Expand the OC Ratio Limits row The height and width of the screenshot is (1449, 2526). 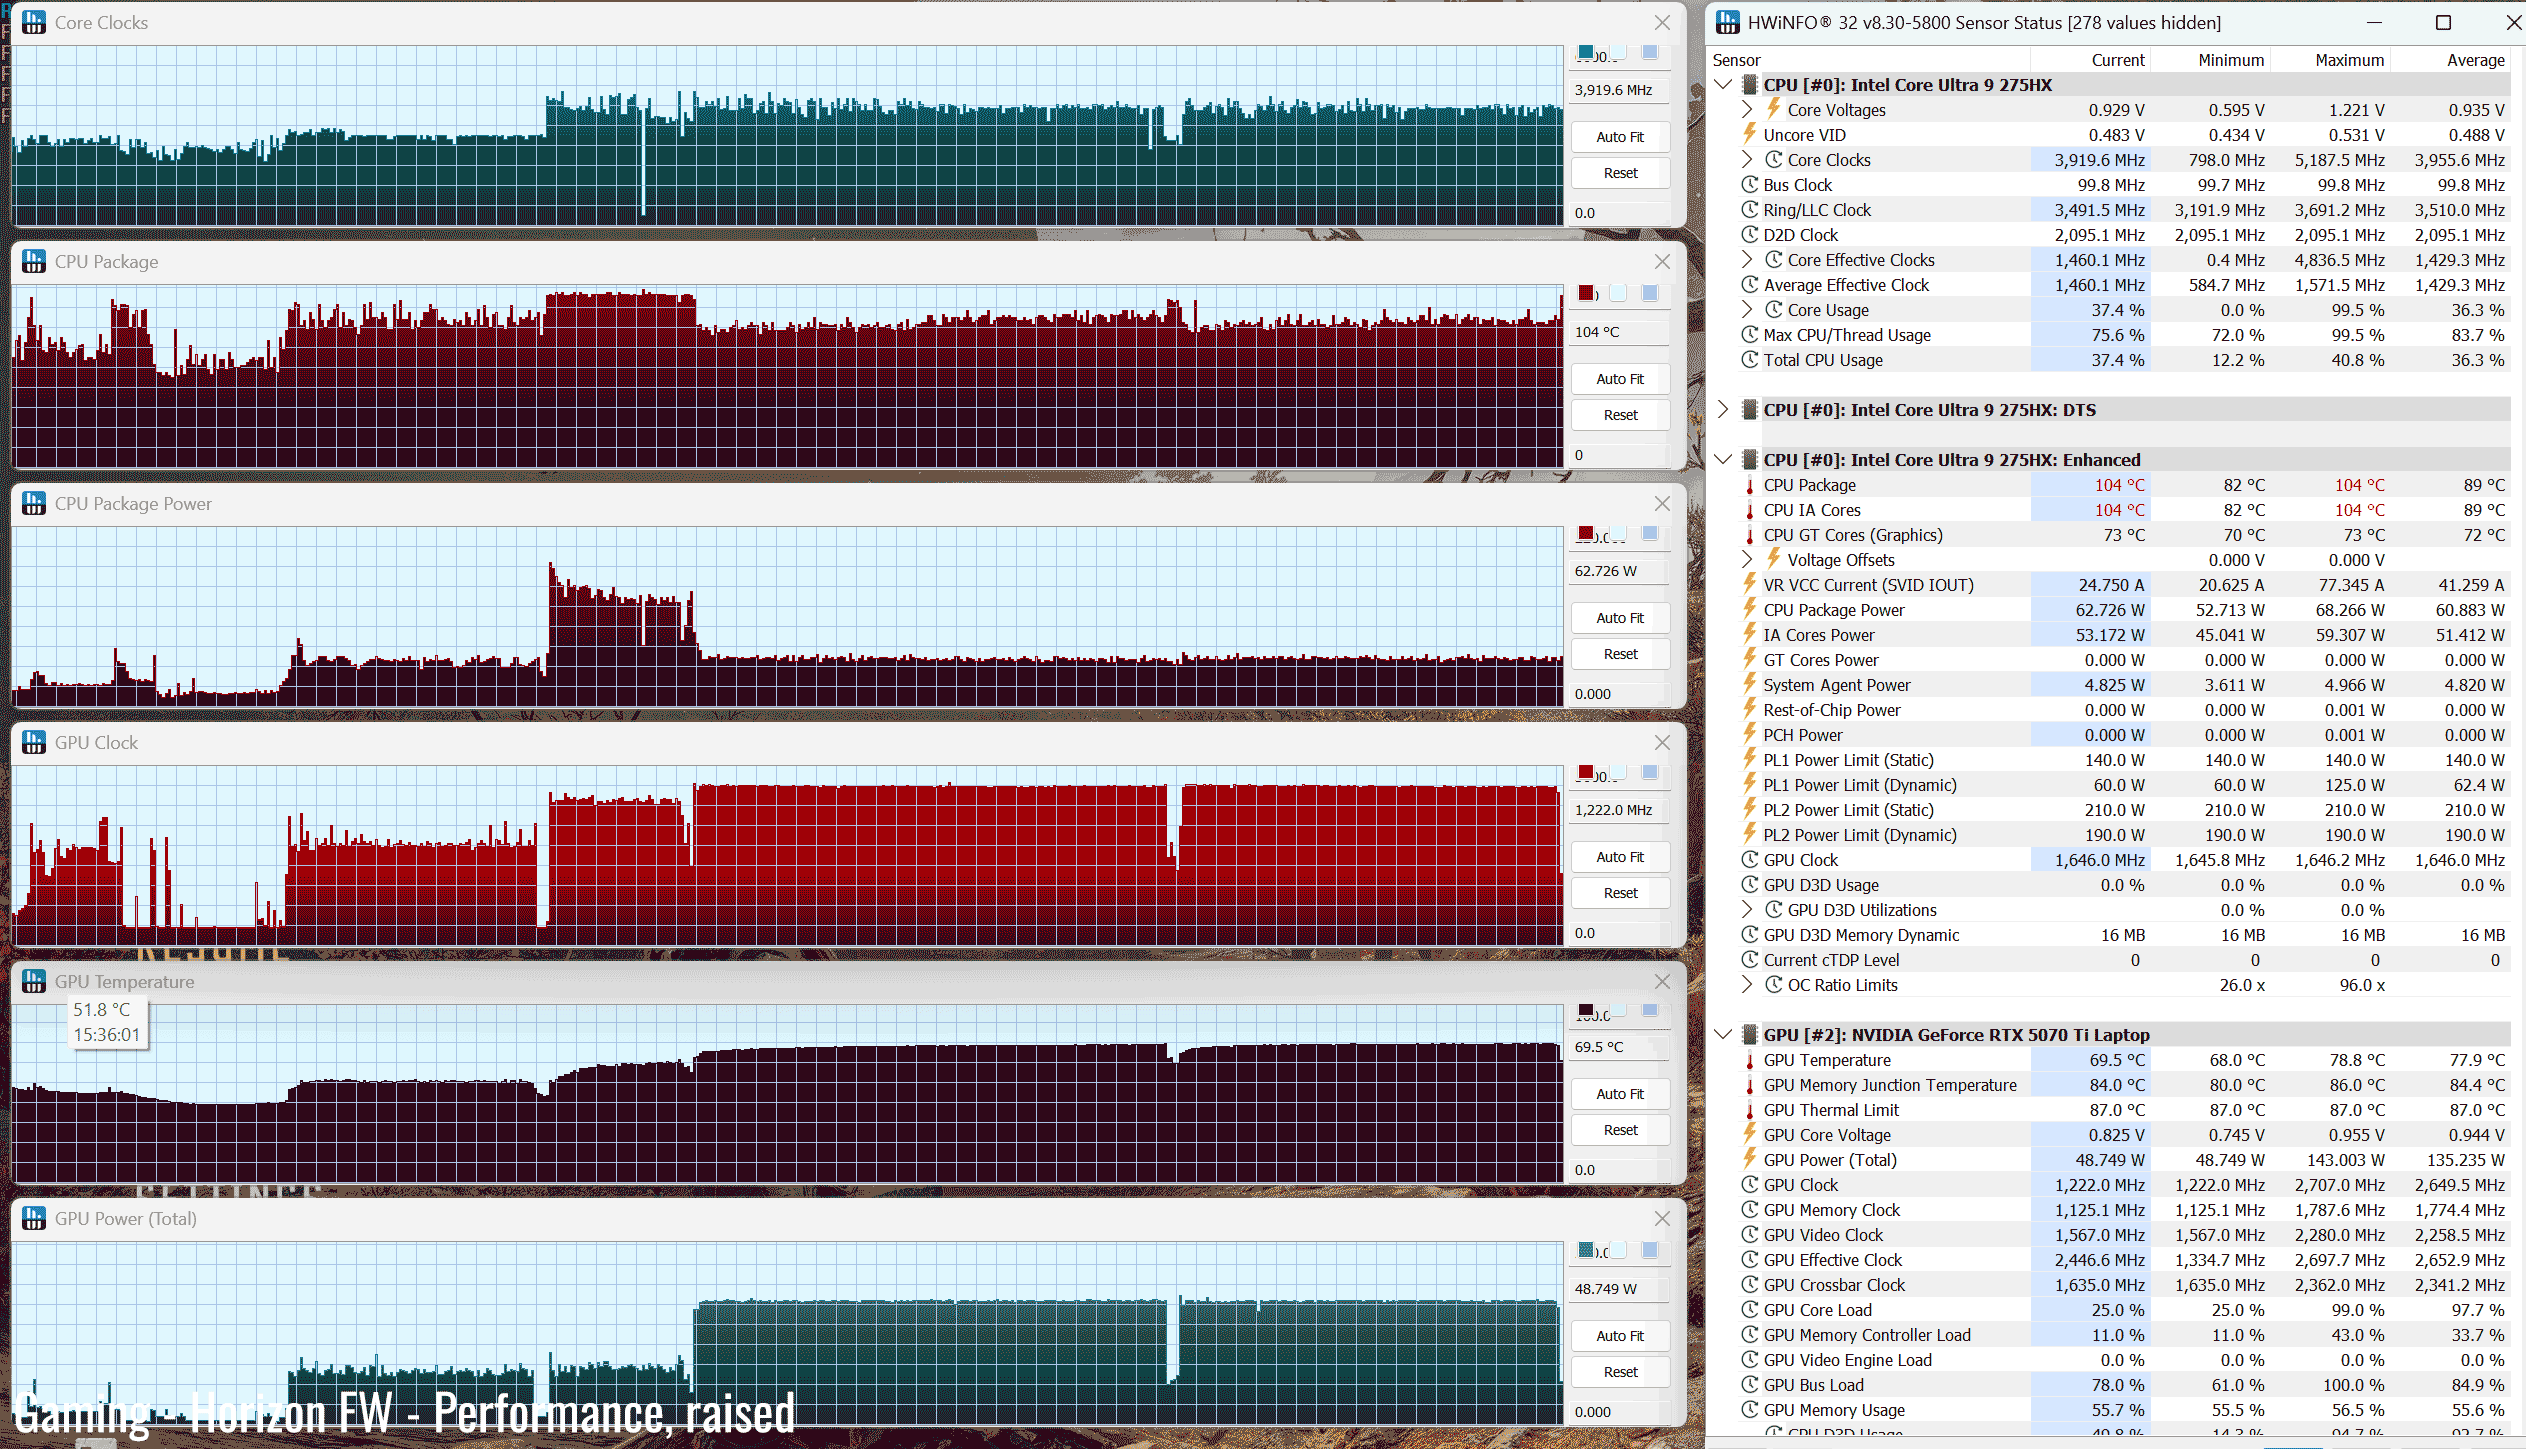point(1746,984)
